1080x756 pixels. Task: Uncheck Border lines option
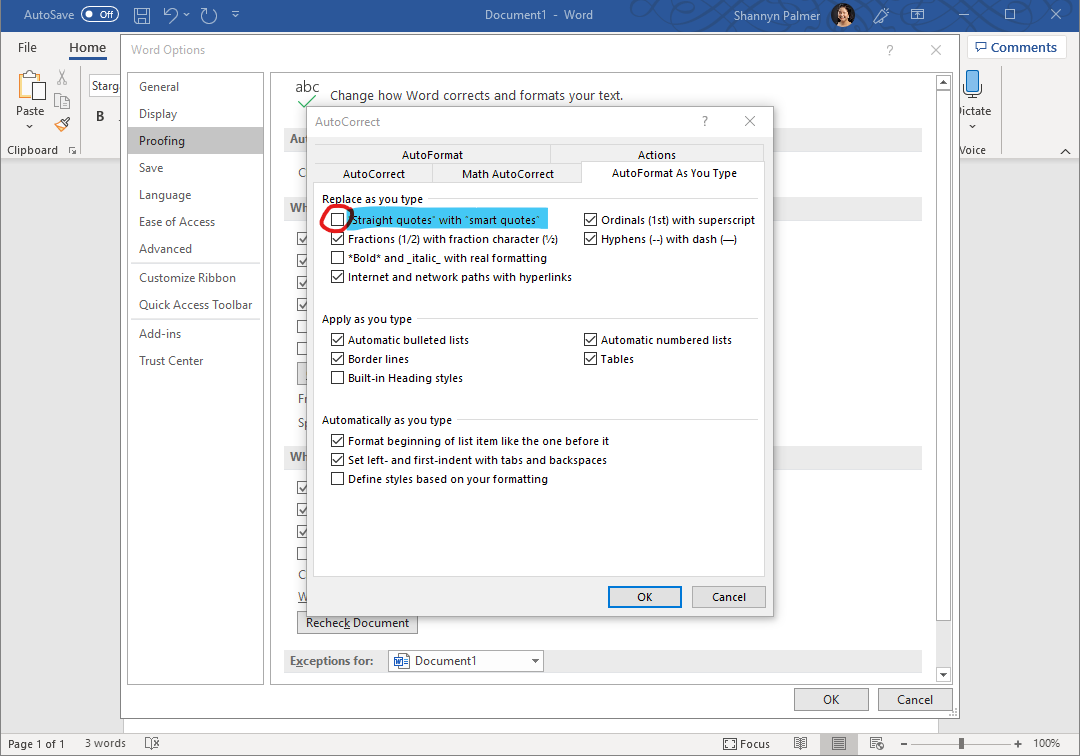pos(338,359)
